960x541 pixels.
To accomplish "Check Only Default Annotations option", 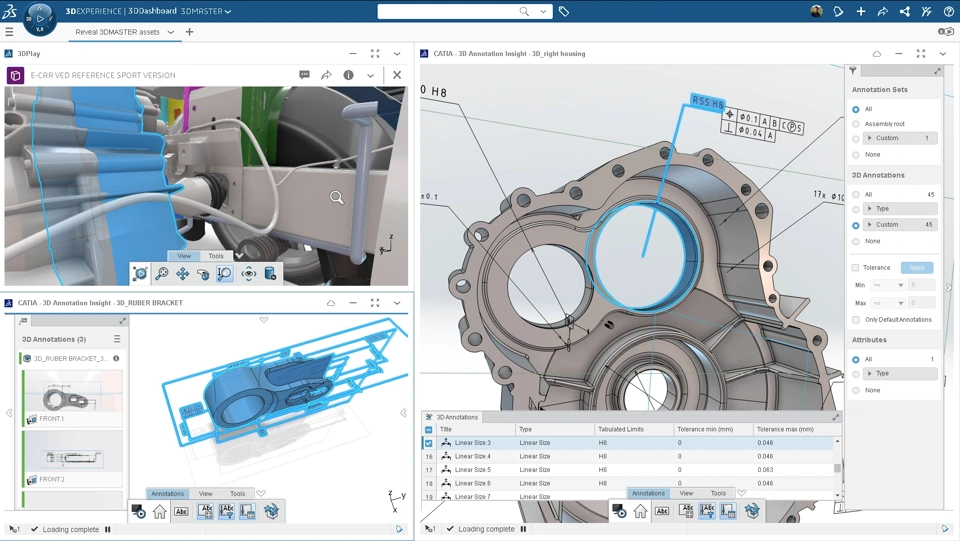I will 856,320.
